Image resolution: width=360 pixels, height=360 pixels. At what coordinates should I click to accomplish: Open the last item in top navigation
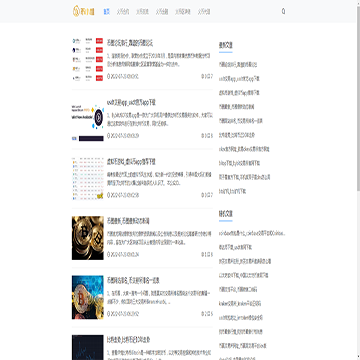pyautogui.click(x=204, y=12)
